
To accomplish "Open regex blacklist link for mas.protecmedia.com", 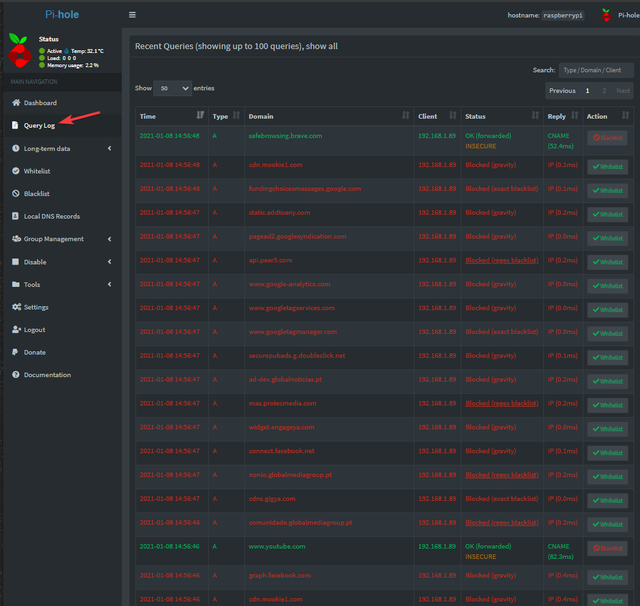I will [x=502, y=403].
